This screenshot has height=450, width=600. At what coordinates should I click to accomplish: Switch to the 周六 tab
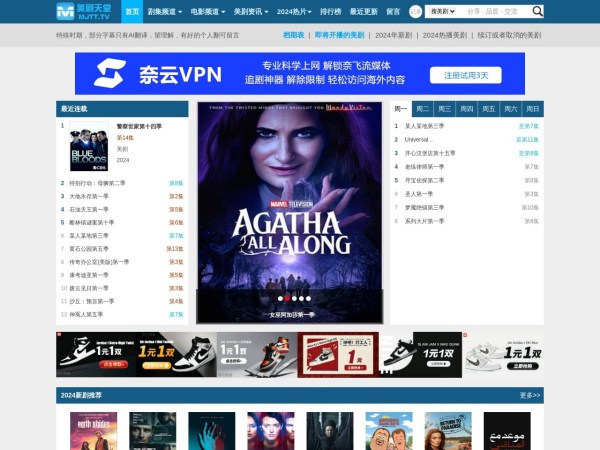coord(511,109)
